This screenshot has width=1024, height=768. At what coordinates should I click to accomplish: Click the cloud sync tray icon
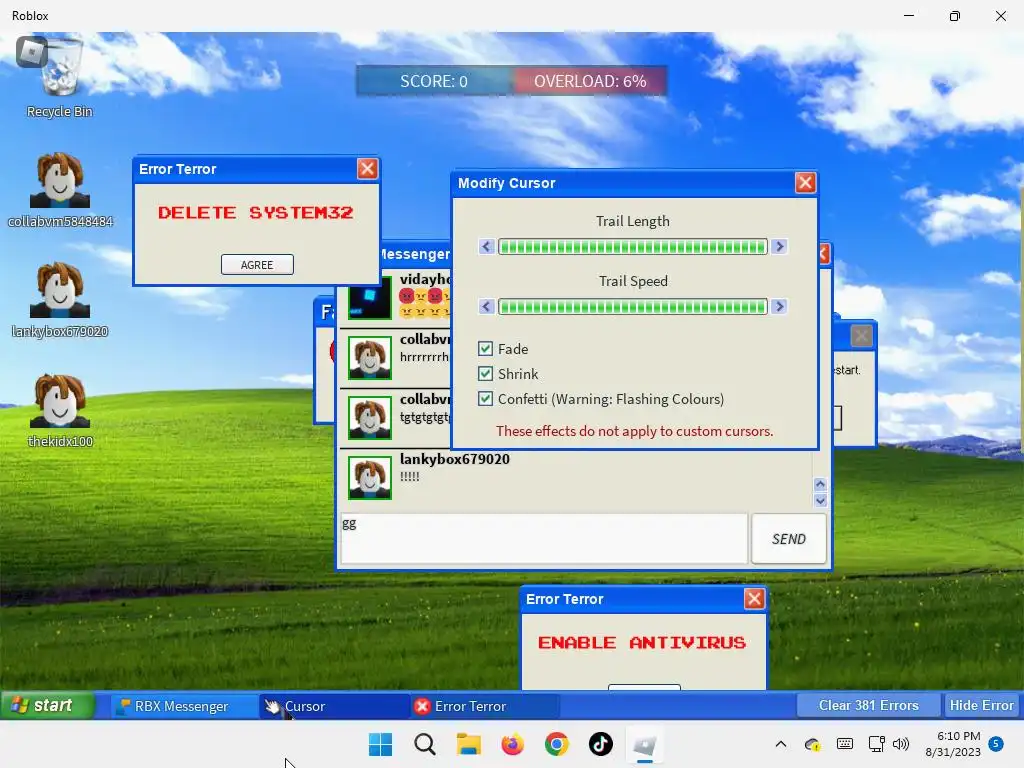tap(812, 744)
